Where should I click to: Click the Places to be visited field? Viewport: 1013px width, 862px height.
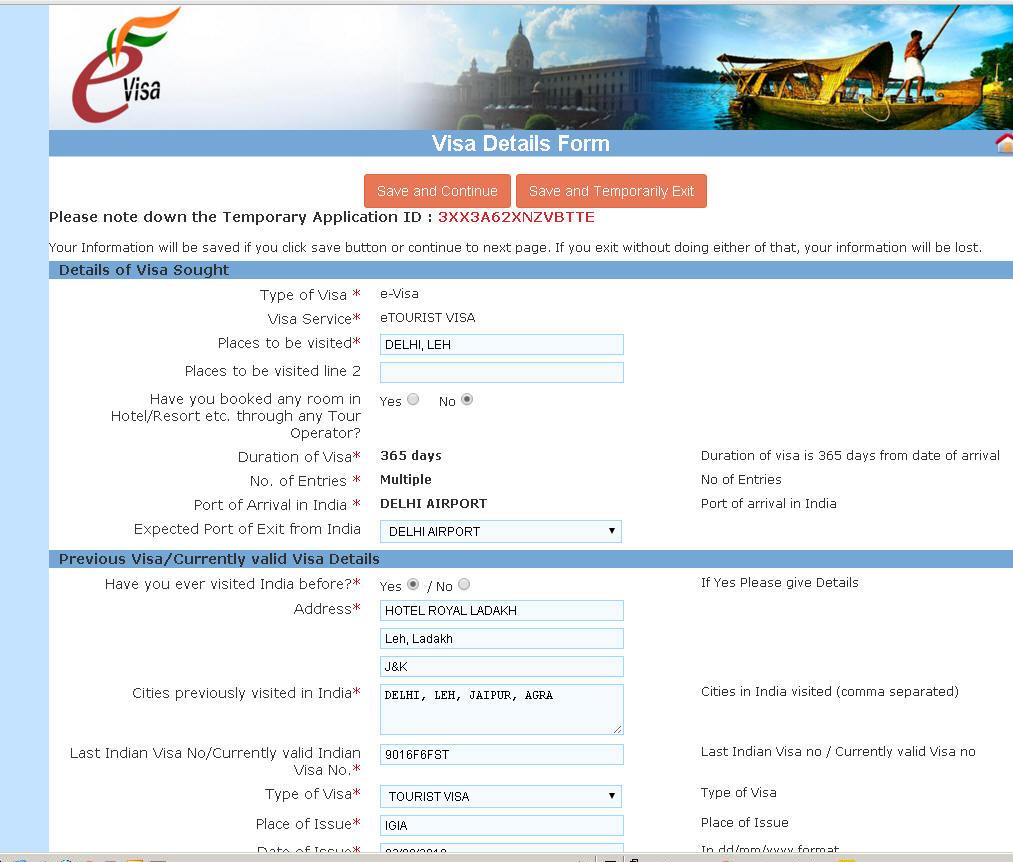pos(501,345)
